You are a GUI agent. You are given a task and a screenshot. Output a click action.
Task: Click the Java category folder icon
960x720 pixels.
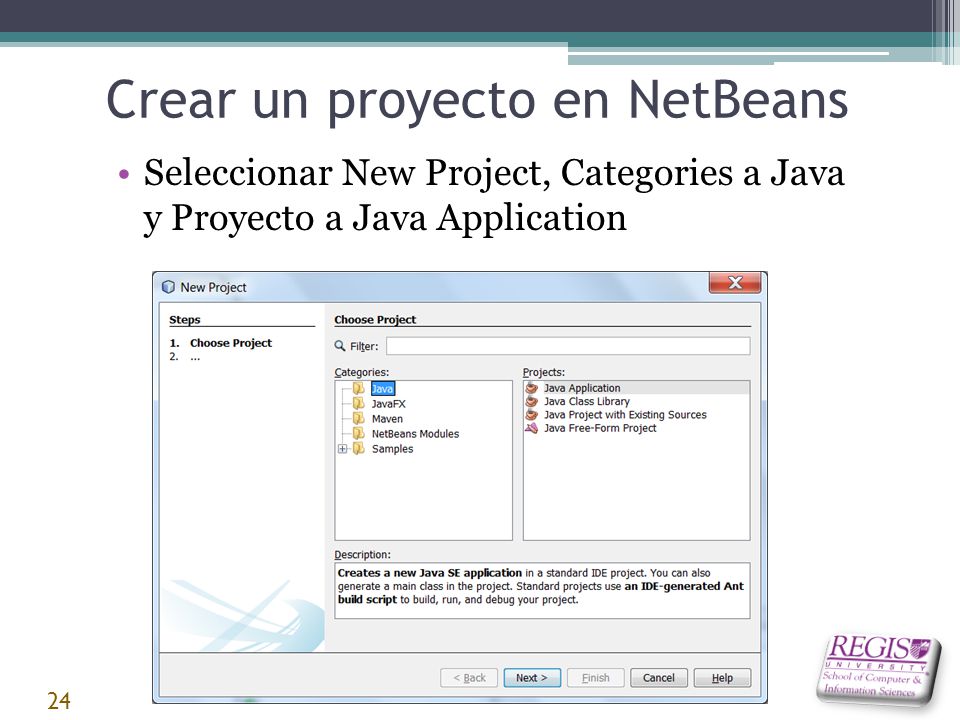click(359, 388)
